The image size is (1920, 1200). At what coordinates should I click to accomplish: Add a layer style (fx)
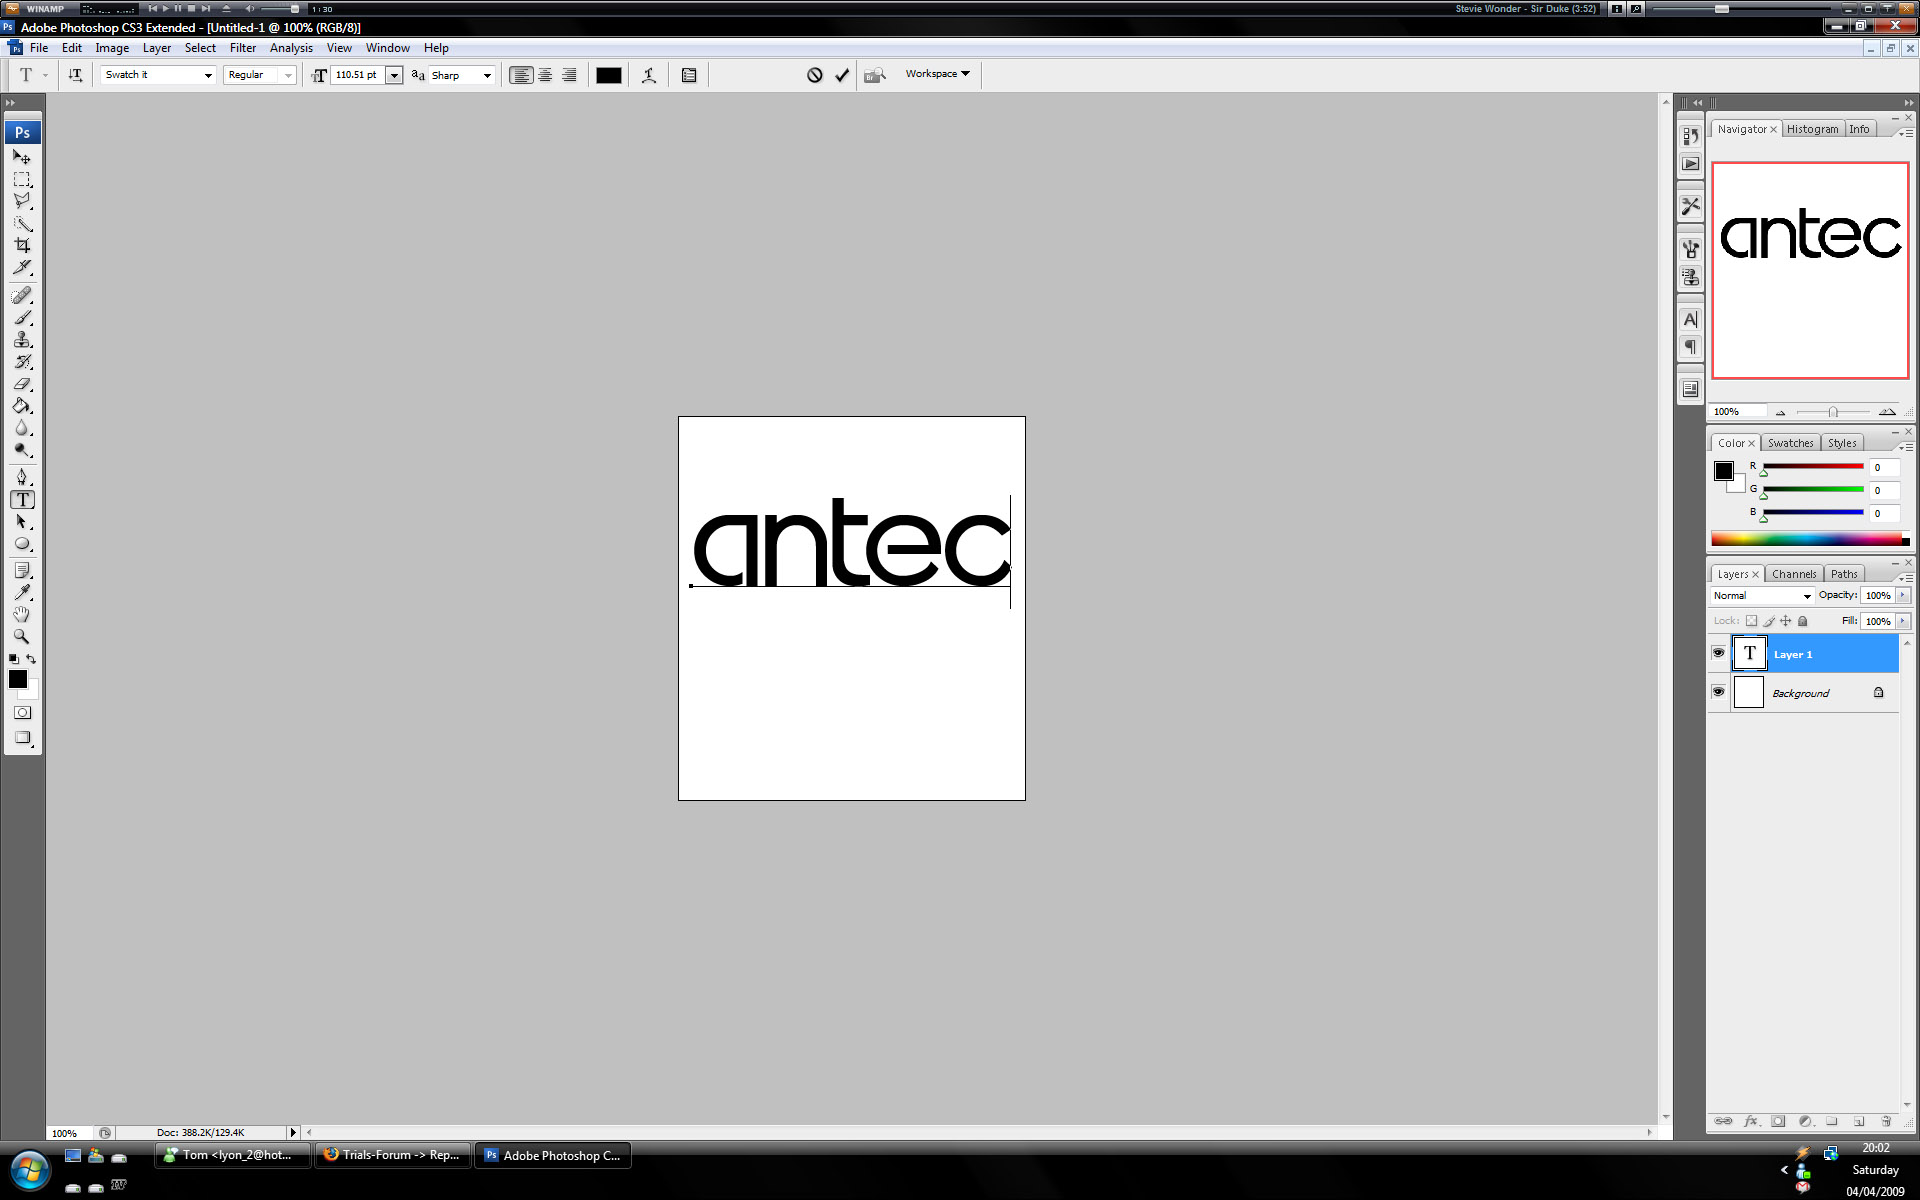point(1751,1121)
